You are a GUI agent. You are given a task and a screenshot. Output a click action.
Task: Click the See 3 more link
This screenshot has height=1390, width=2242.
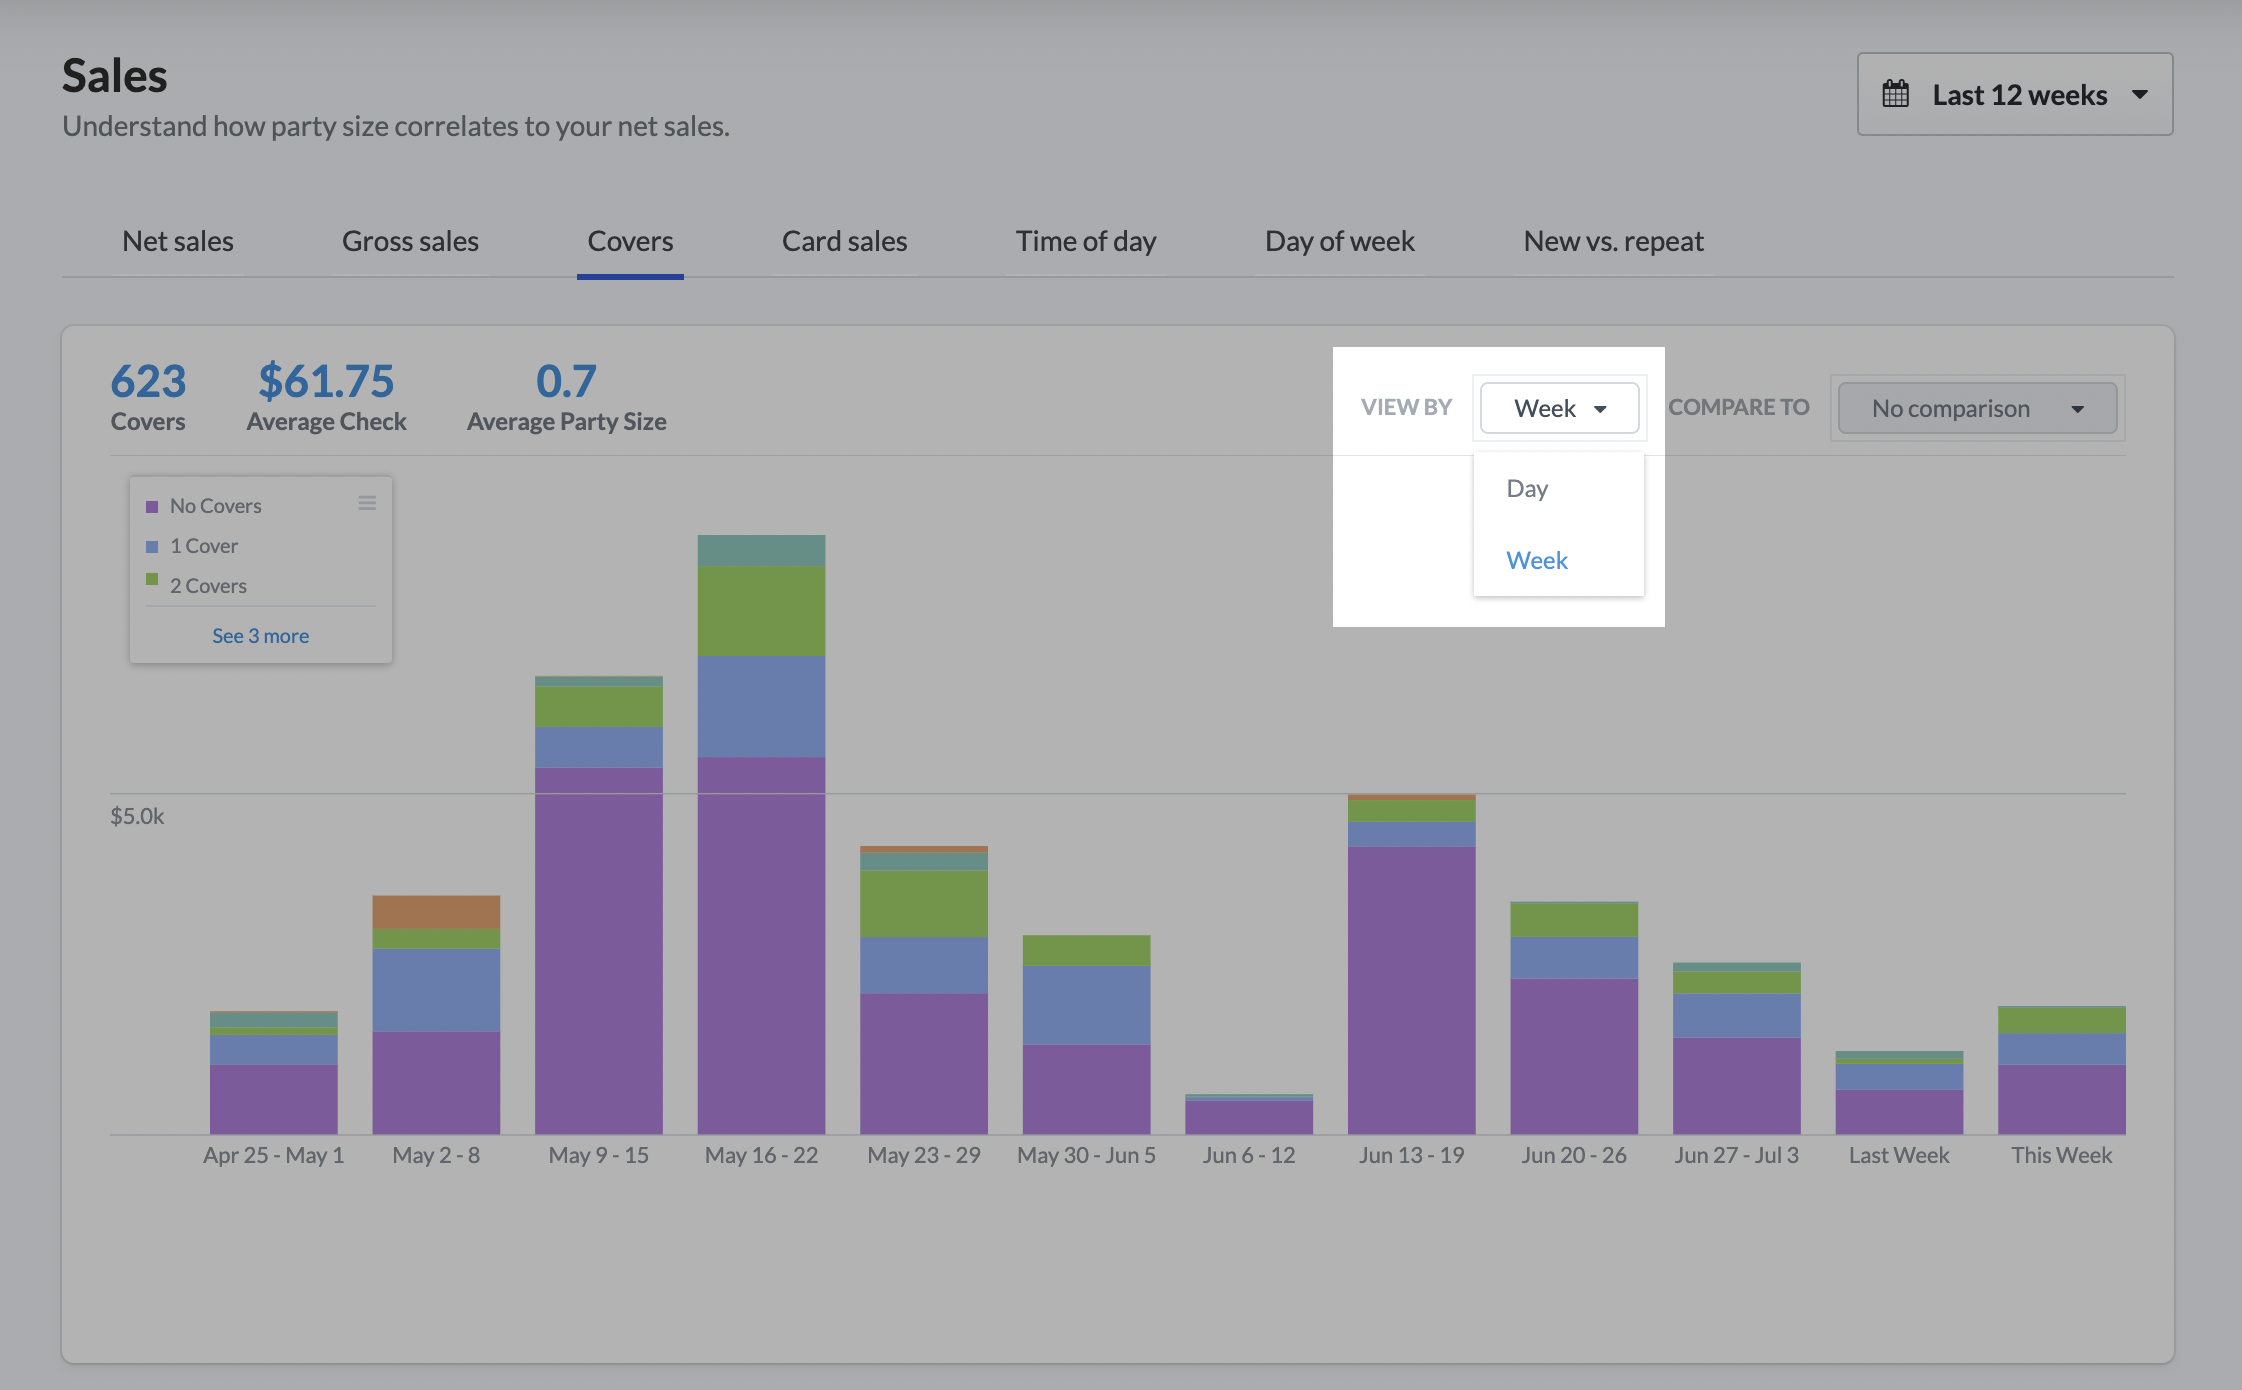(x=260, y=636)
